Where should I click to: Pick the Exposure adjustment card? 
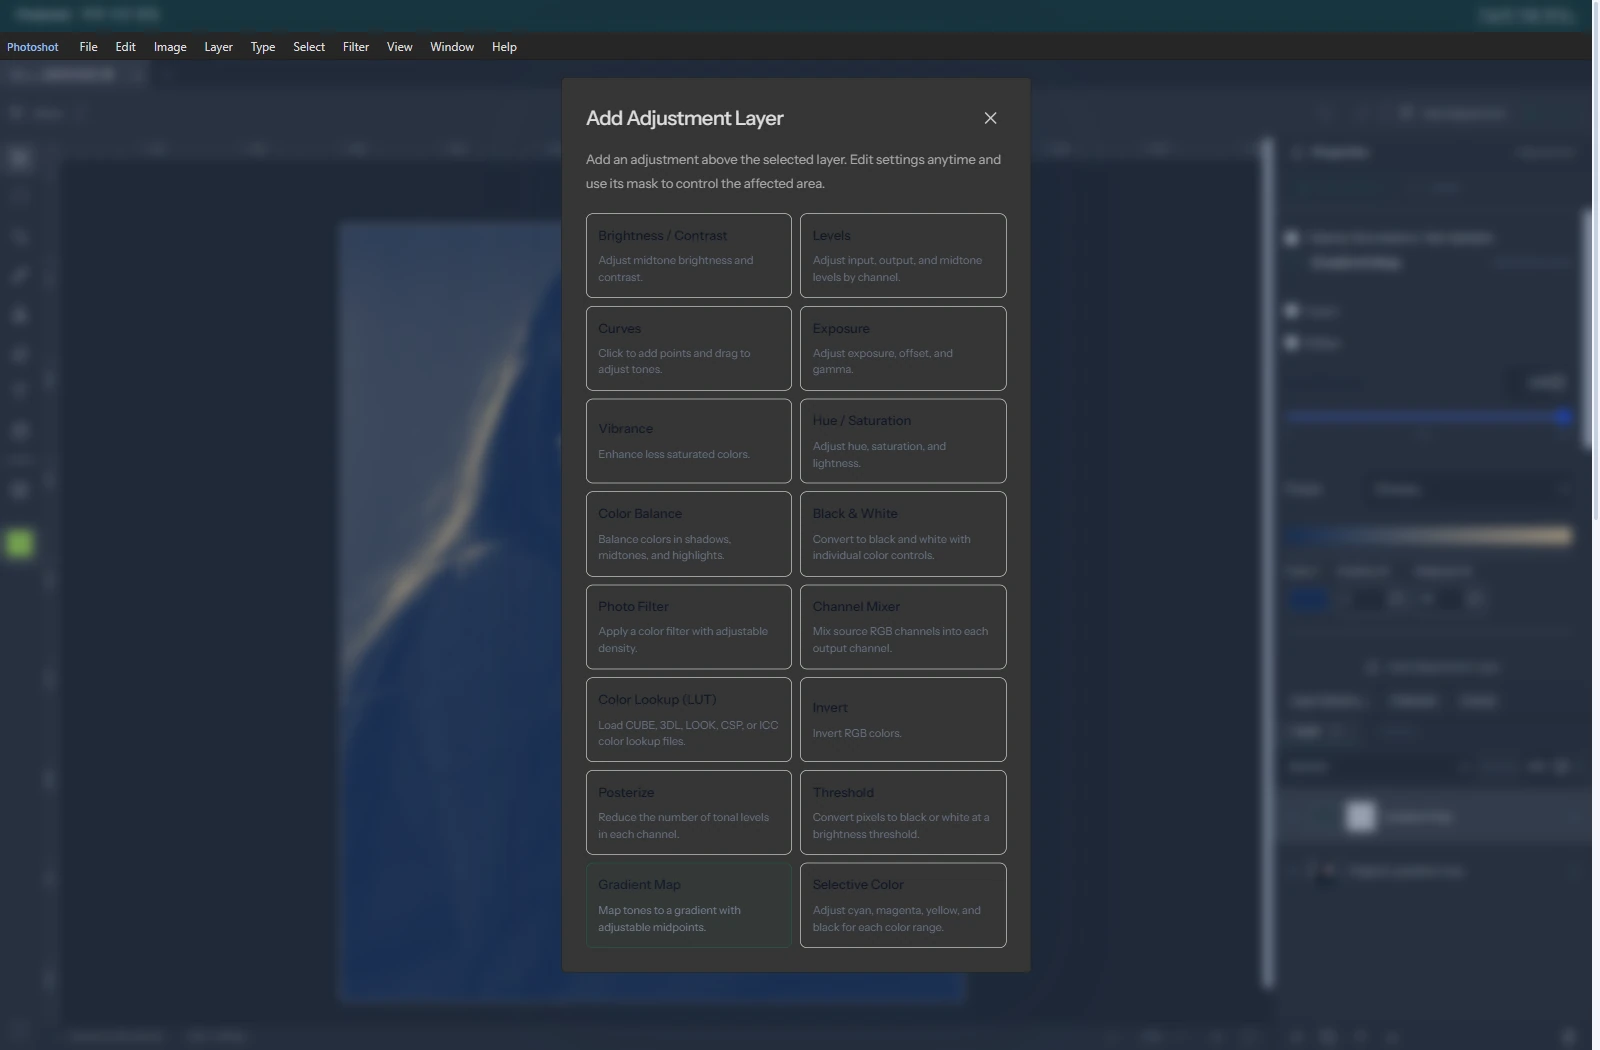(903, 348)
